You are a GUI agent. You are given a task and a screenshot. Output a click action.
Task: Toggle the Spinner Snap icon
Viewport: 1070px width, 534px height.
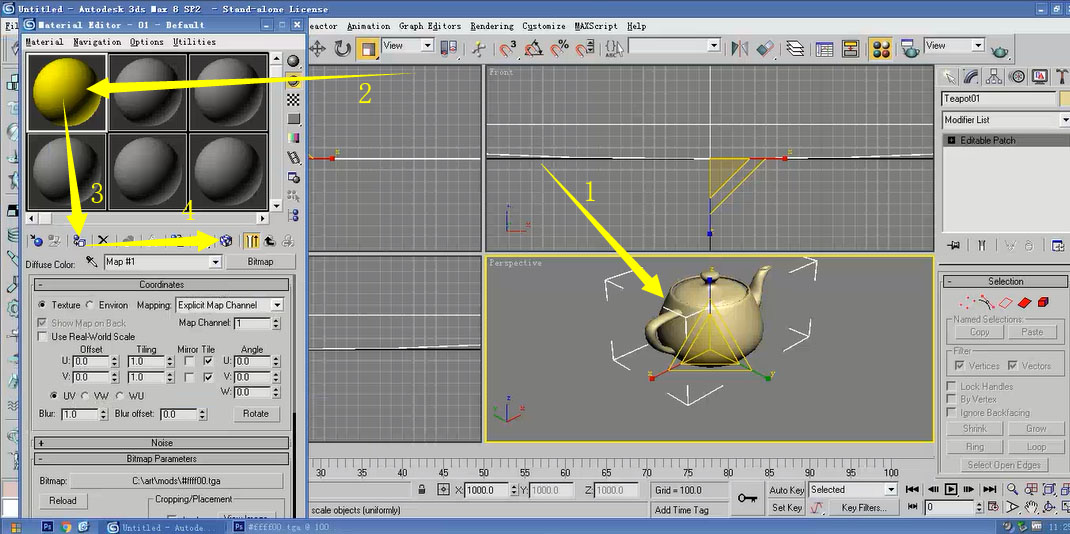[585, 48]
